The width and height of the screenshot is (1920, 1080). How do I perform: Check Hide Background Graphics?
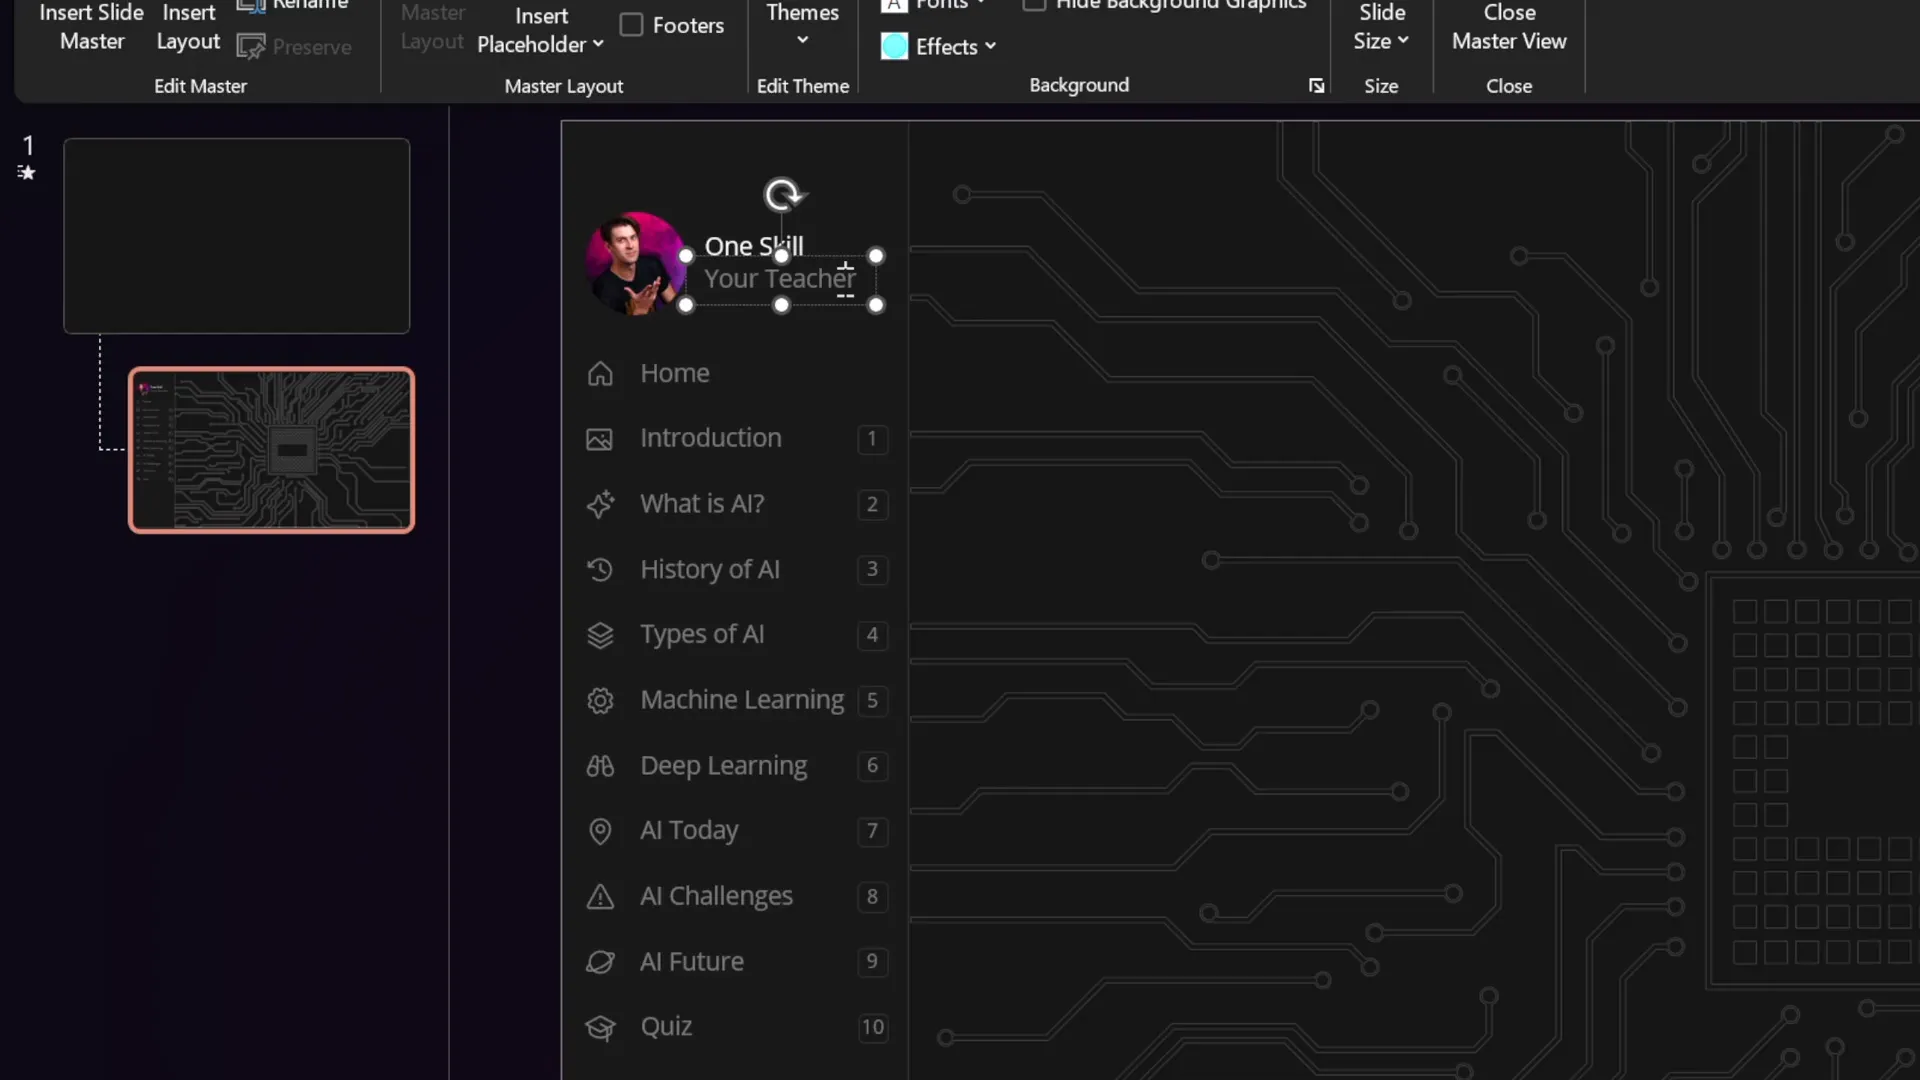pos(1034,5)
